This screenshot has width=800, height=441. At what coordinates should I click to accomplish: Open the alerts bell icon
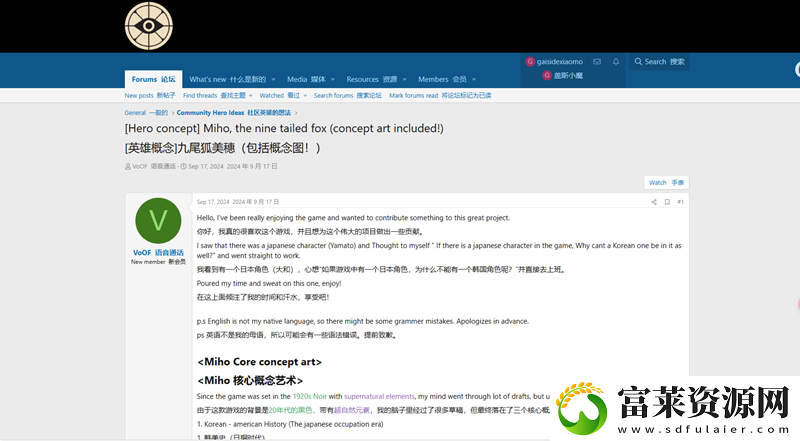tap(616, 61)
